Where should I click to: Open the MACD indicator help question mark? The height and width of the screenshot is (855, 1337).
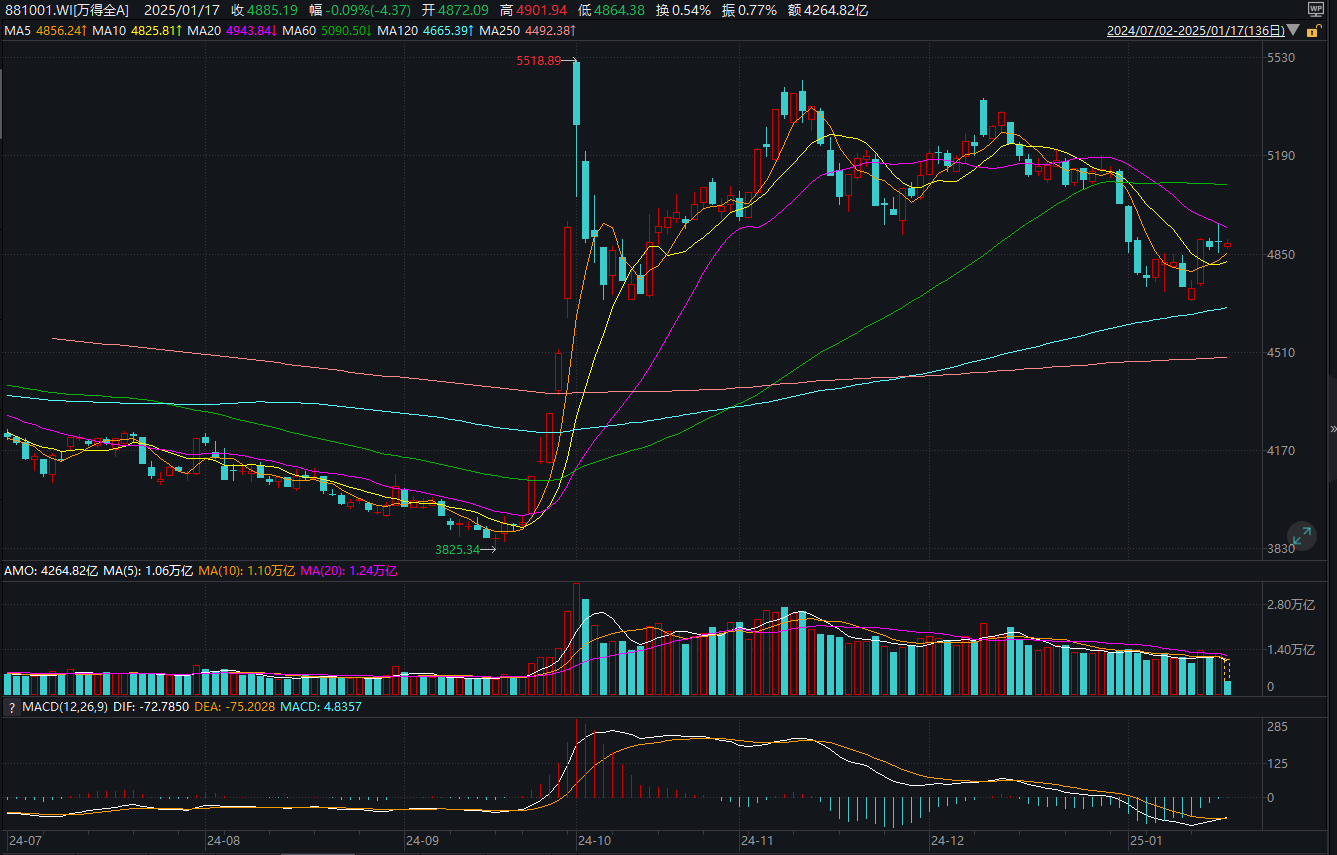(x=11, y=707)
